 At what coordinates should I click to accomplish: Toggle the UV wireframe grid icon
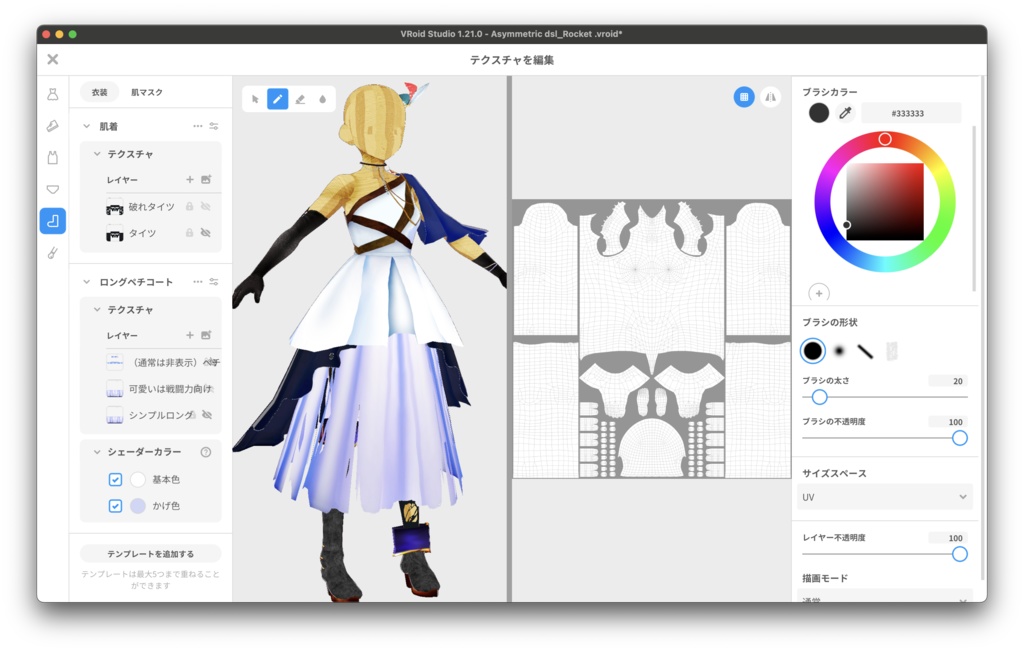743,98
